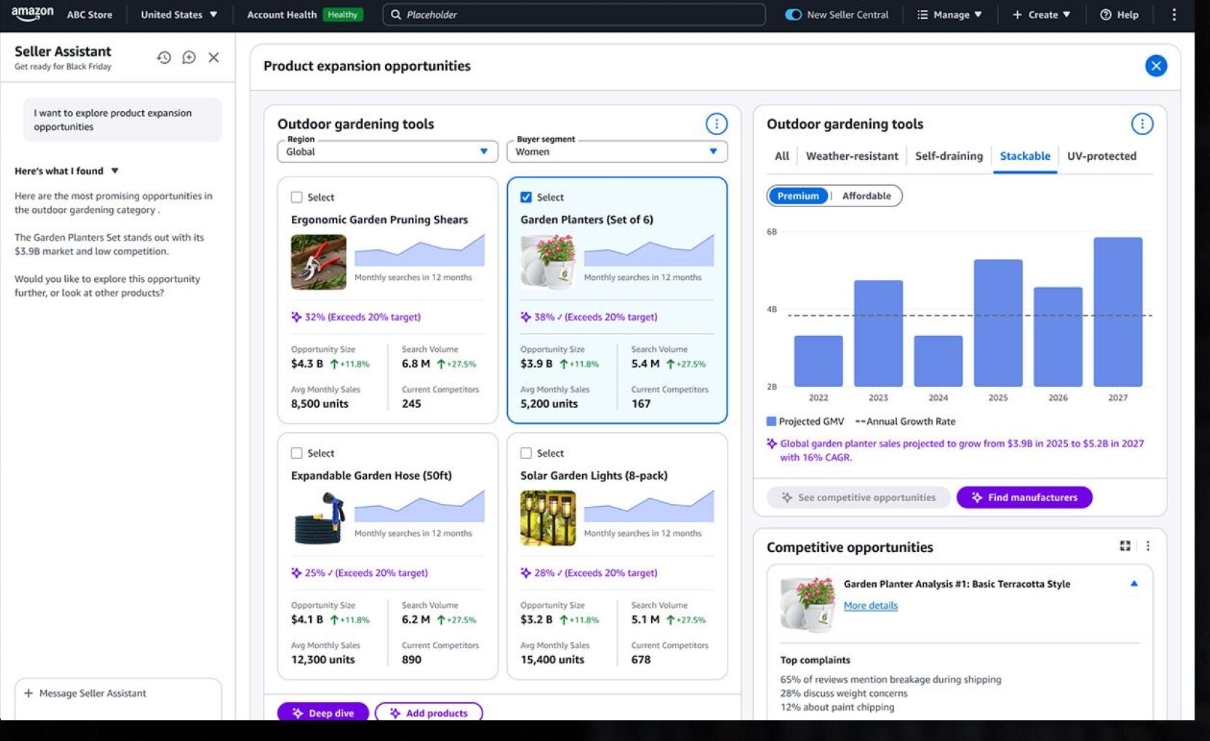Image resolution: width=1210 pixels, height=741 pixels.
Task: Collapse the Garden Planter Analysis #1 section
Action: 1133,584
